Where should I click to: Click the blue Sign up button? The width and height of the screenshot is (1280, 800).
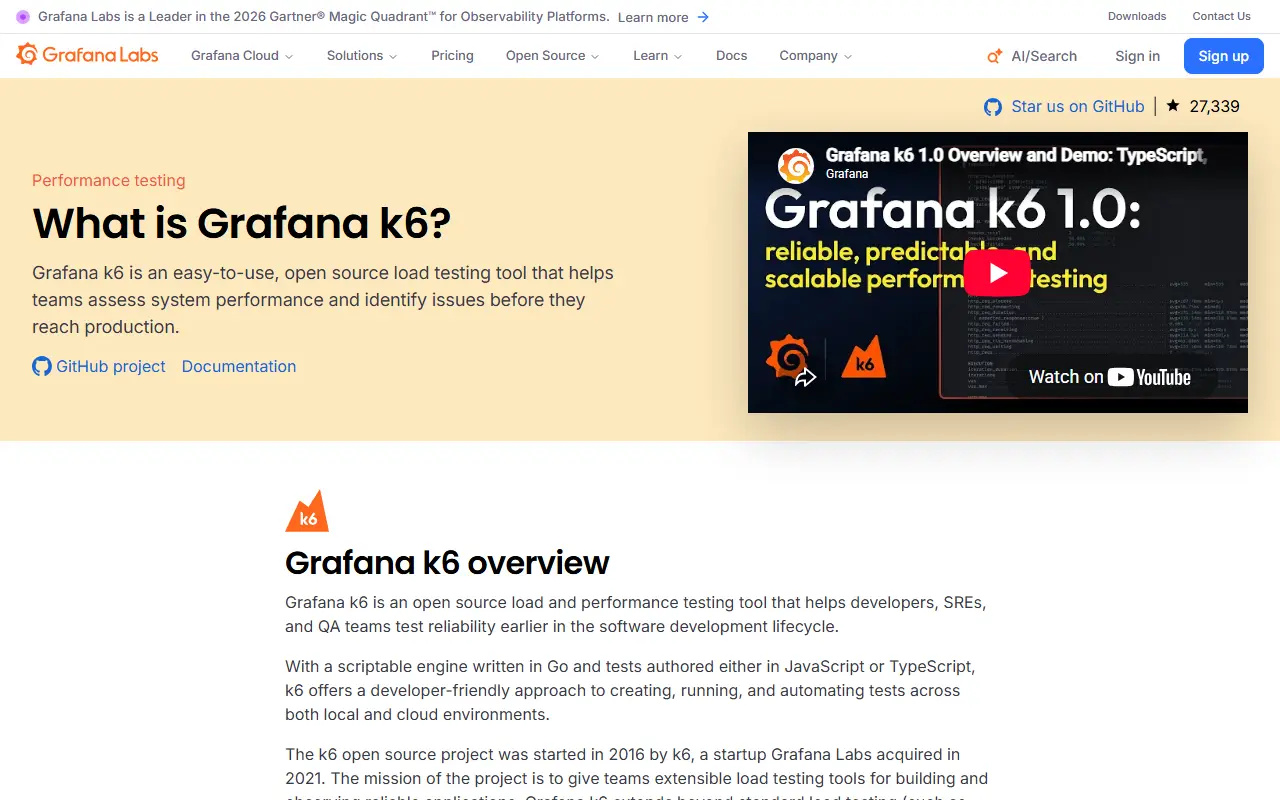coord(1224,56)
